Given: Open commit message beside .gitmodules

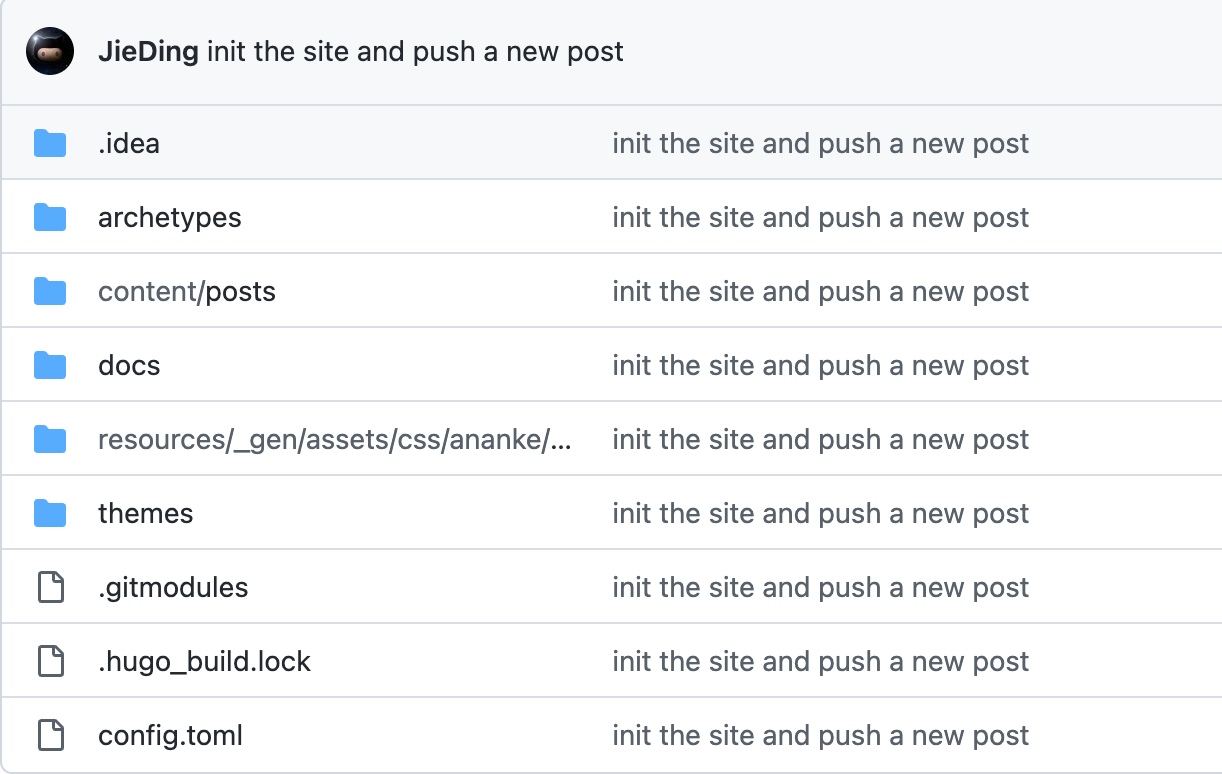Looking at the screenshot, I should coord(820,588).
